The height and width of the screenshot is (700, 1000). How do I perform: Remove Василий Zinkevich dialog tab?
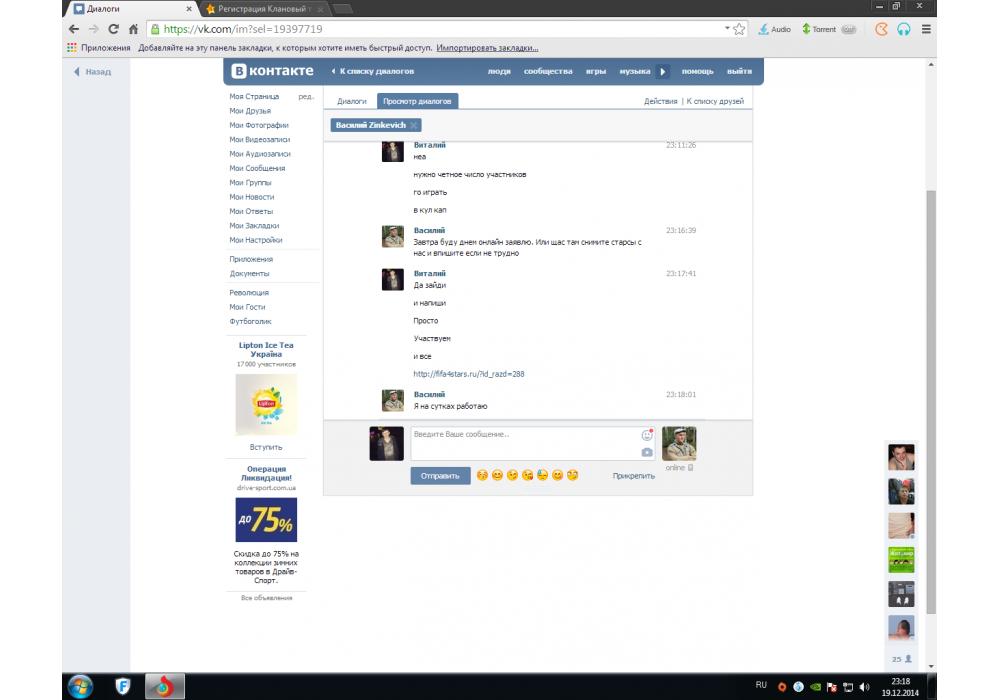click(414, 125)
